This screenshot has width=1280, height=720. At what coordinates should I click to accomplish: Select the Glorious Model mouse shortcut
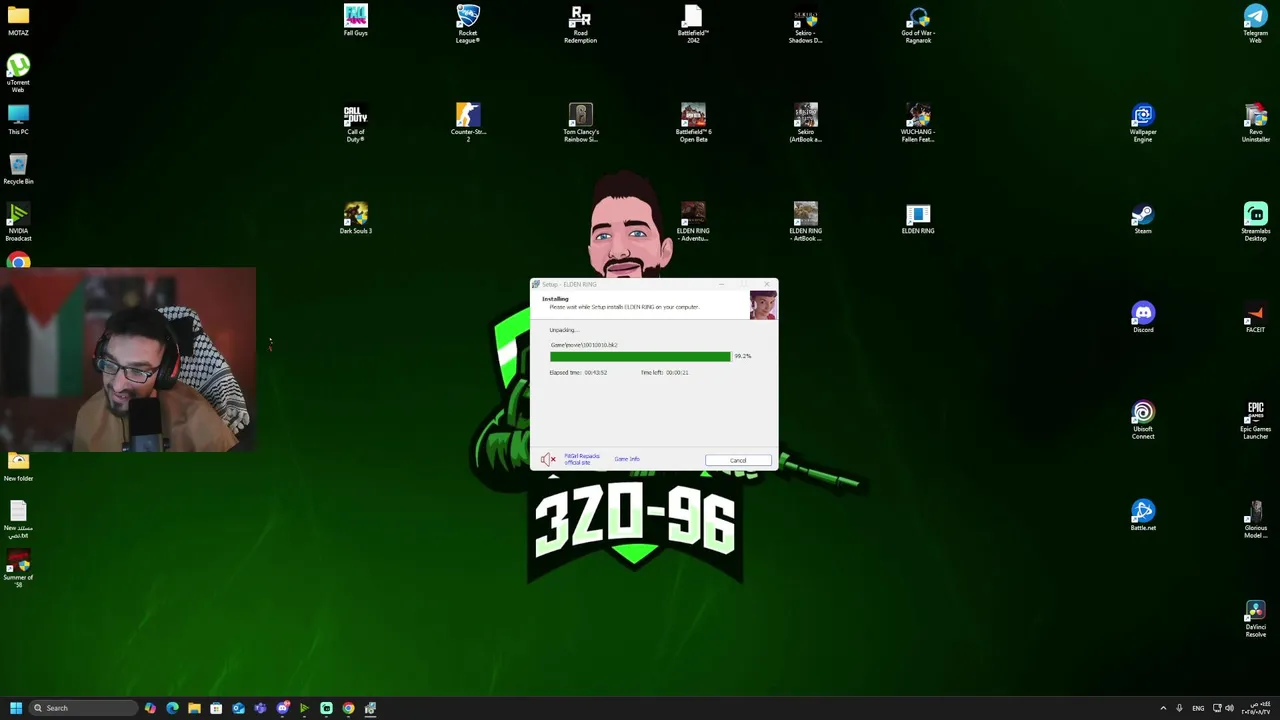[x=1256, y=519]
